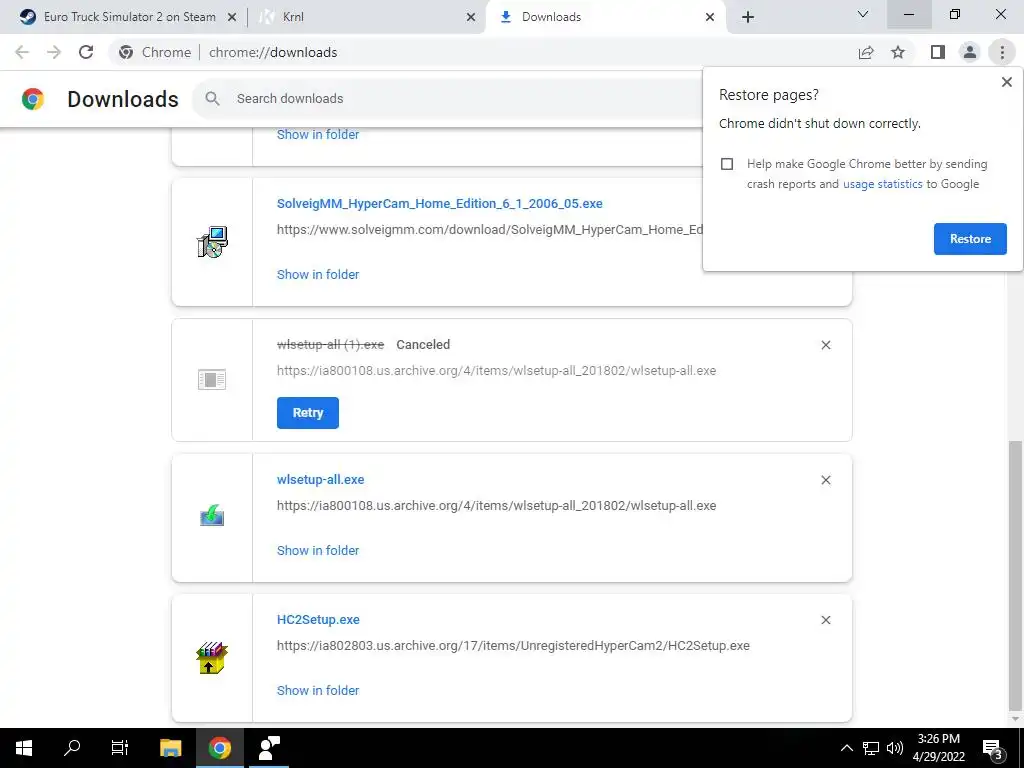Open the Windows Start menu
The width and height of the screenshot is (1024, 768).
[x=24, y=748]
